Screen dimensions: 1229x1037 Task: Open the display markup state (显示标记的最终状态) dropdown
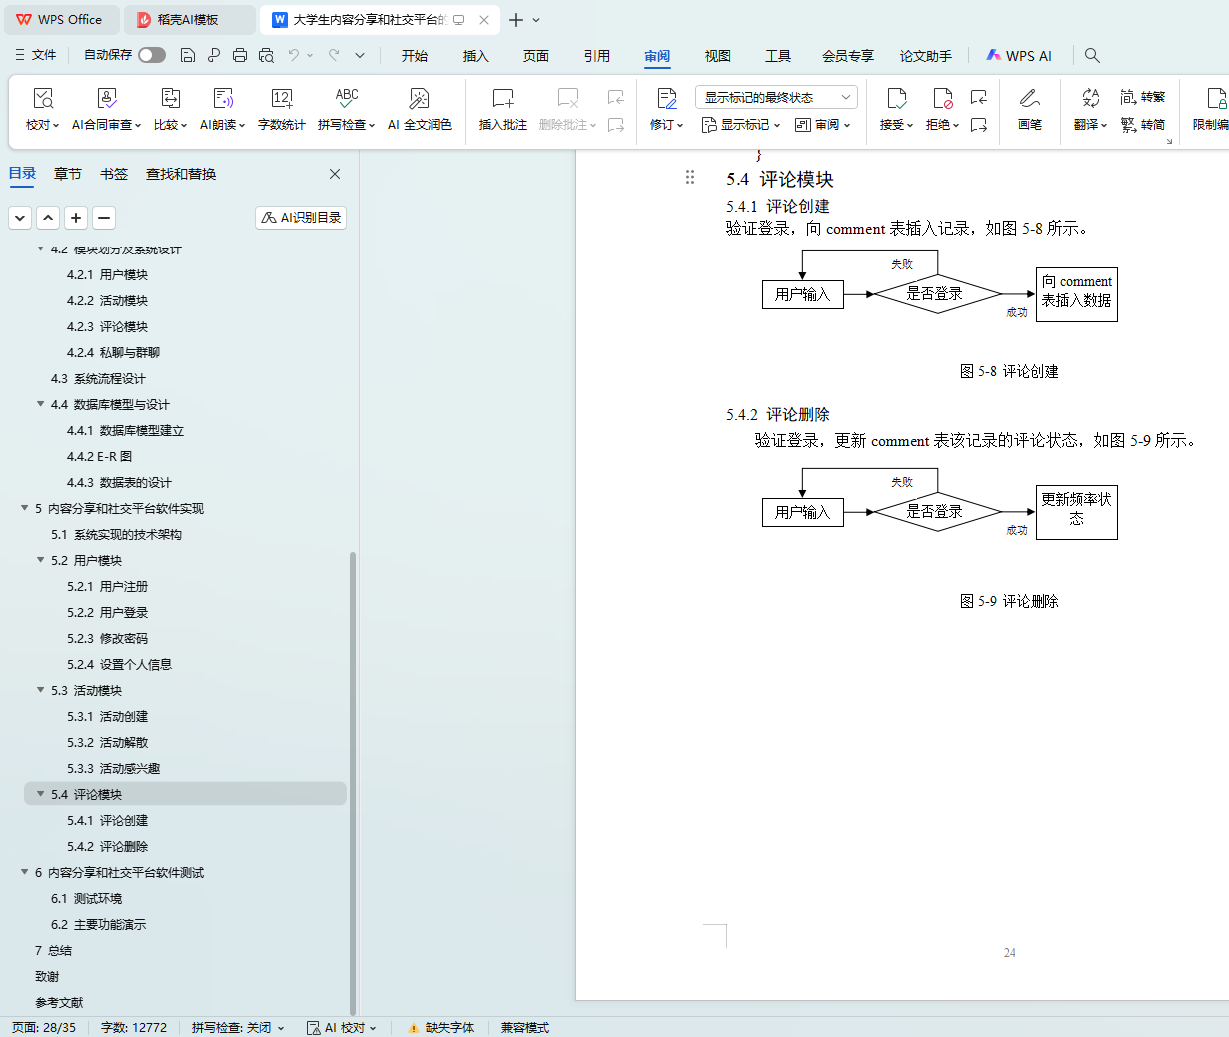776,97
